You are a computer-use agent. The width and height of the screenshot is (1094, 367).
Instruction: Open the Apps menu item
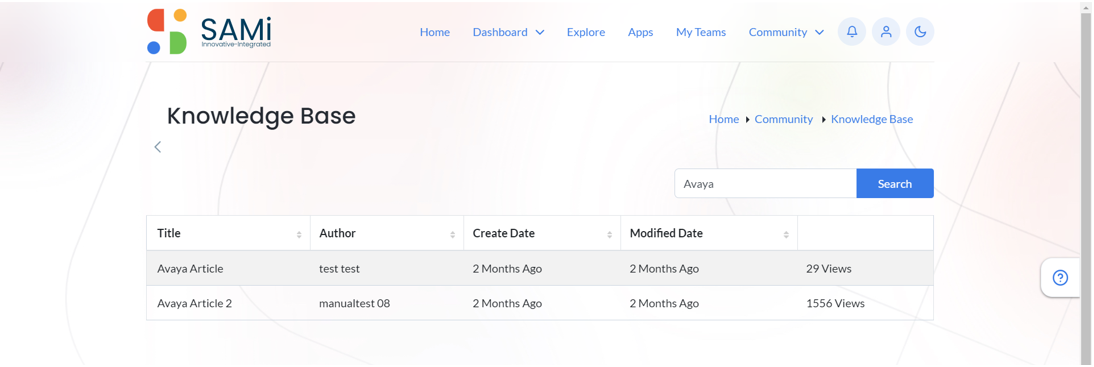(640, 32)
